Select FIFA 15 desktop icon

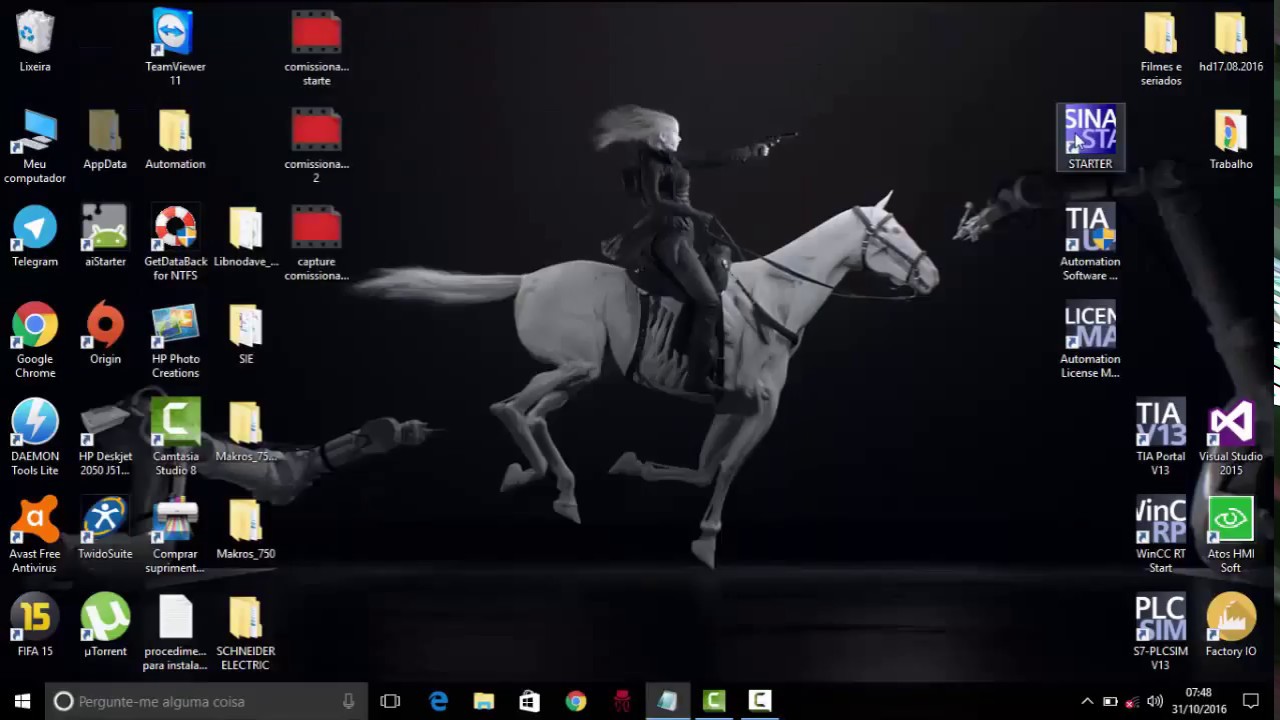(35, 626)
